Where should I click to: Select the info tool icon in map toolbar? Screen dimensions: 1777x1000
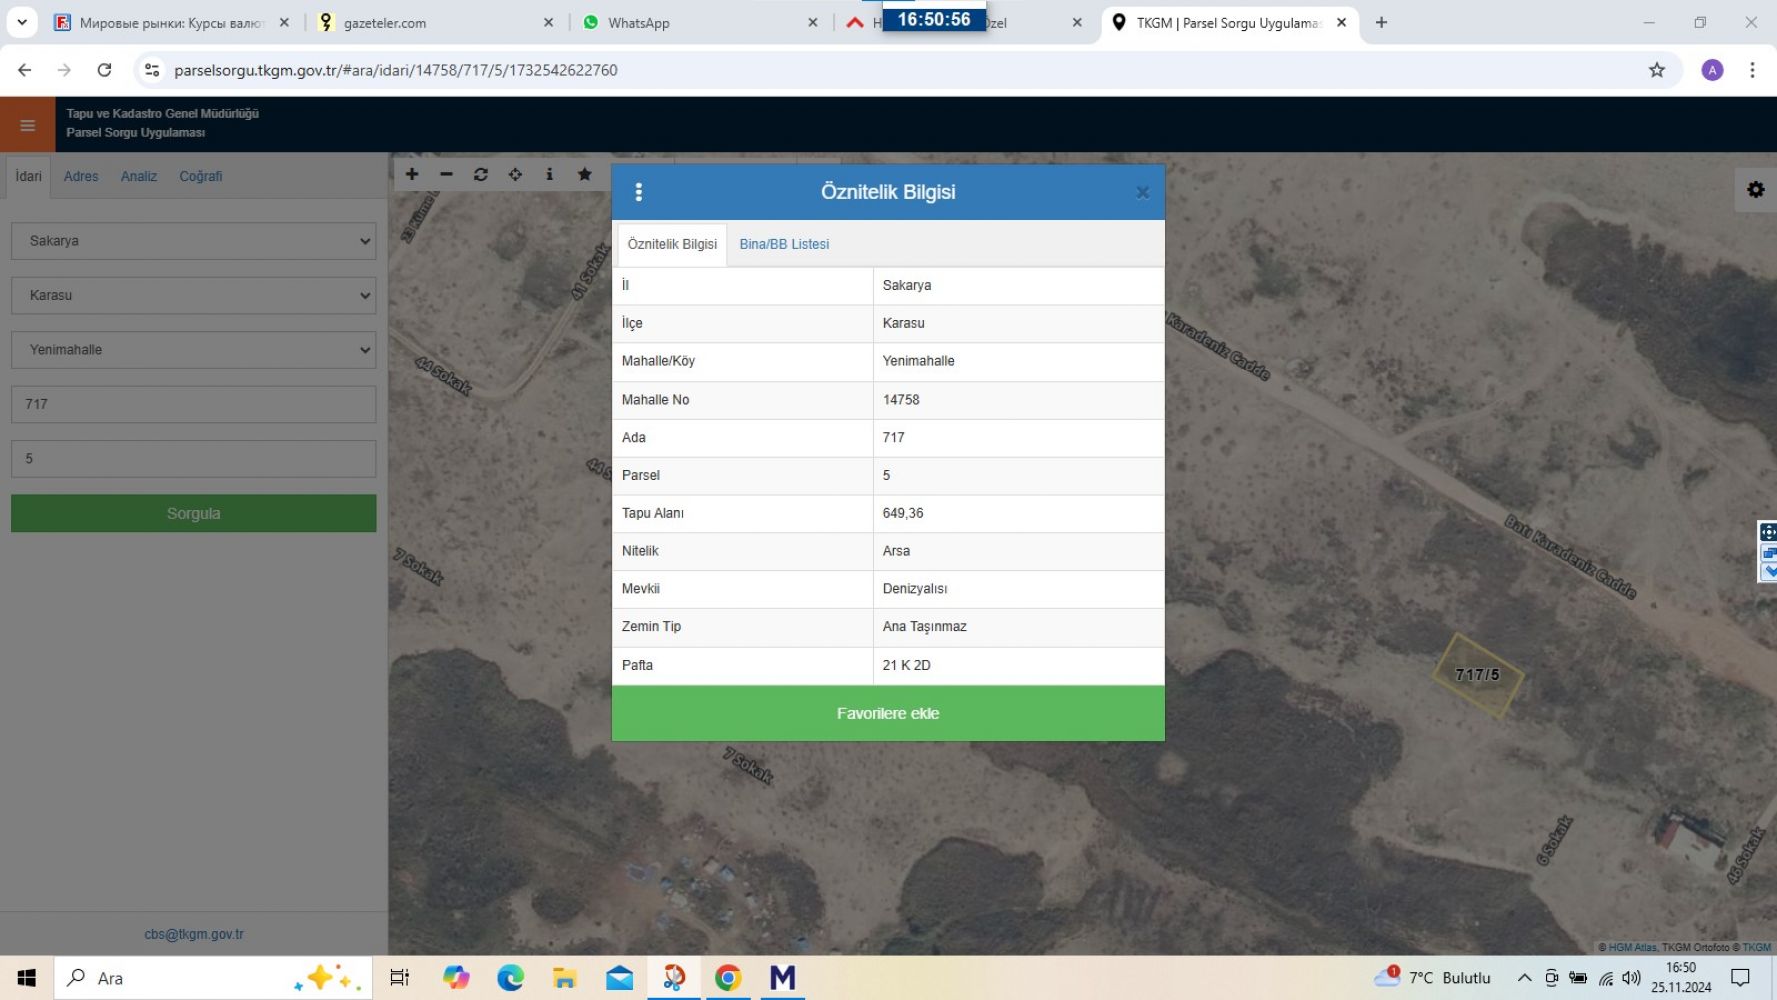[549, 174]
